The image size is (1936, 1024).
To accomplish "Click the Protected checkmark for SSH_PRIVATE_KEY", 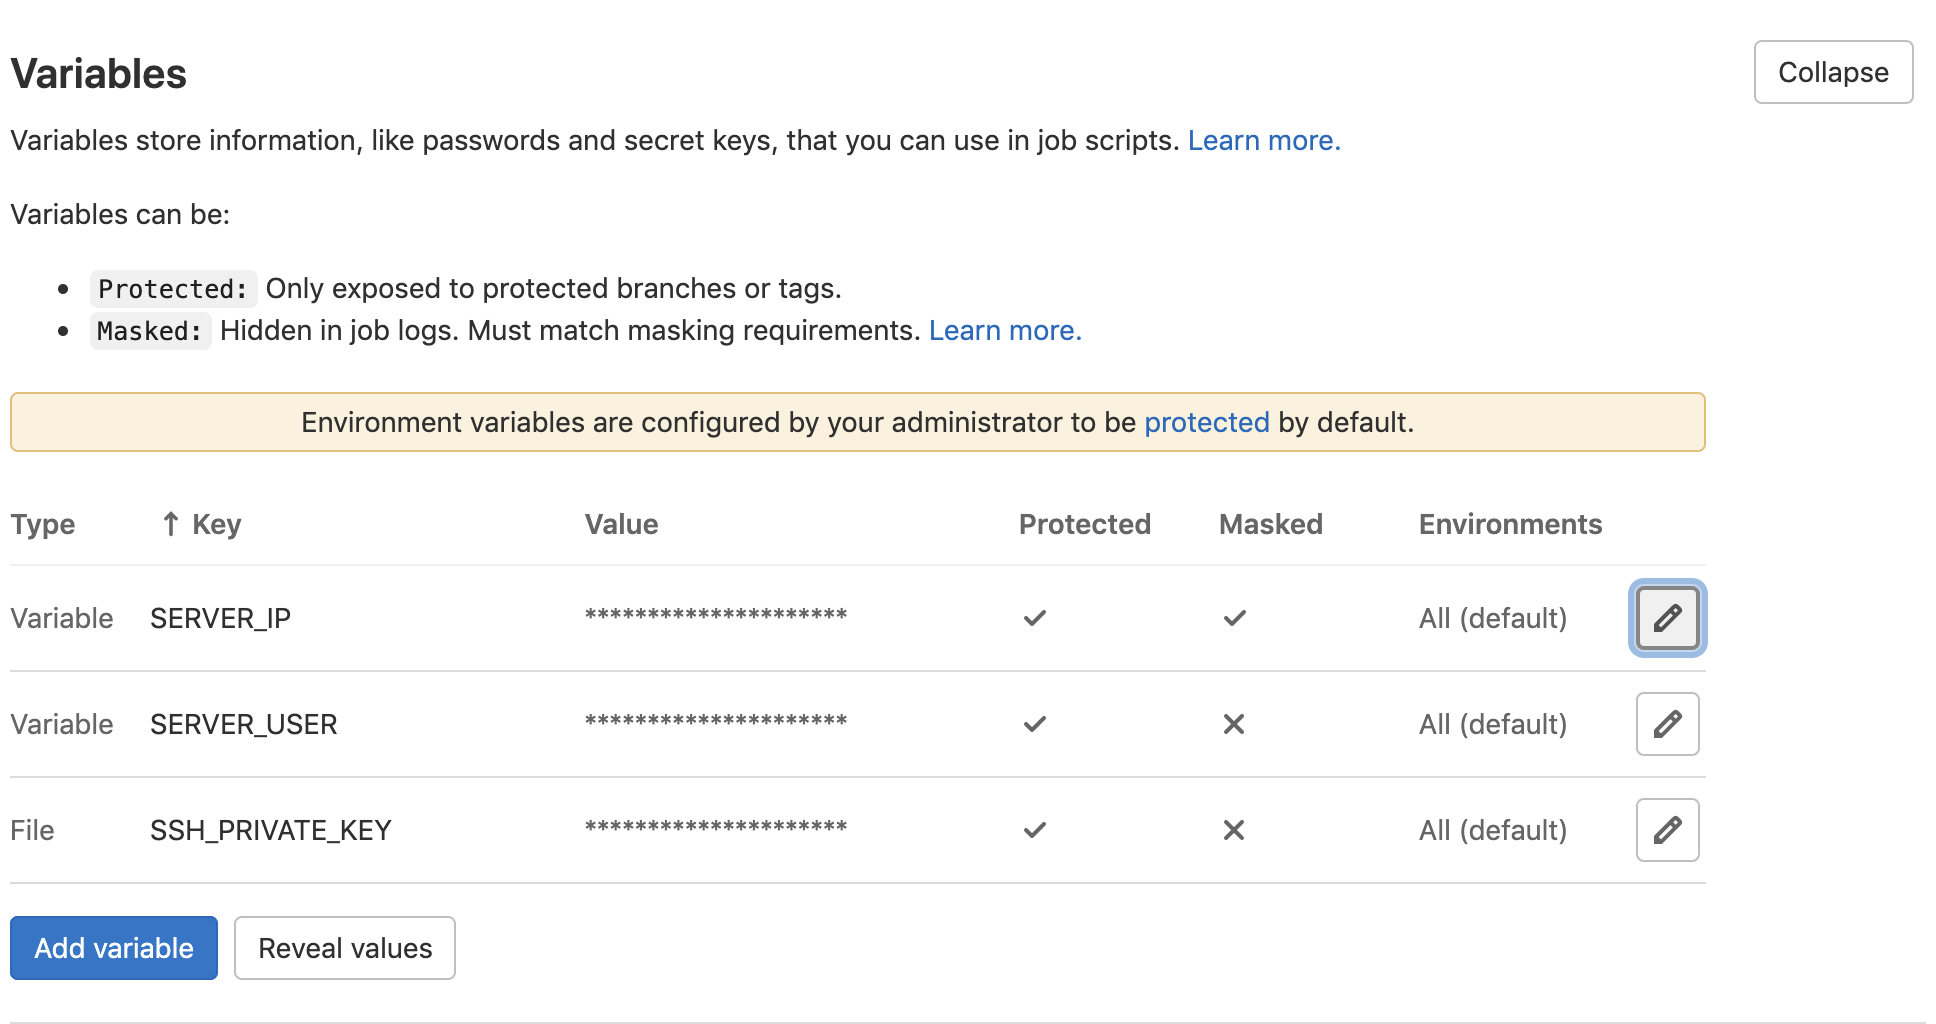I will (x=1034, y=830).
